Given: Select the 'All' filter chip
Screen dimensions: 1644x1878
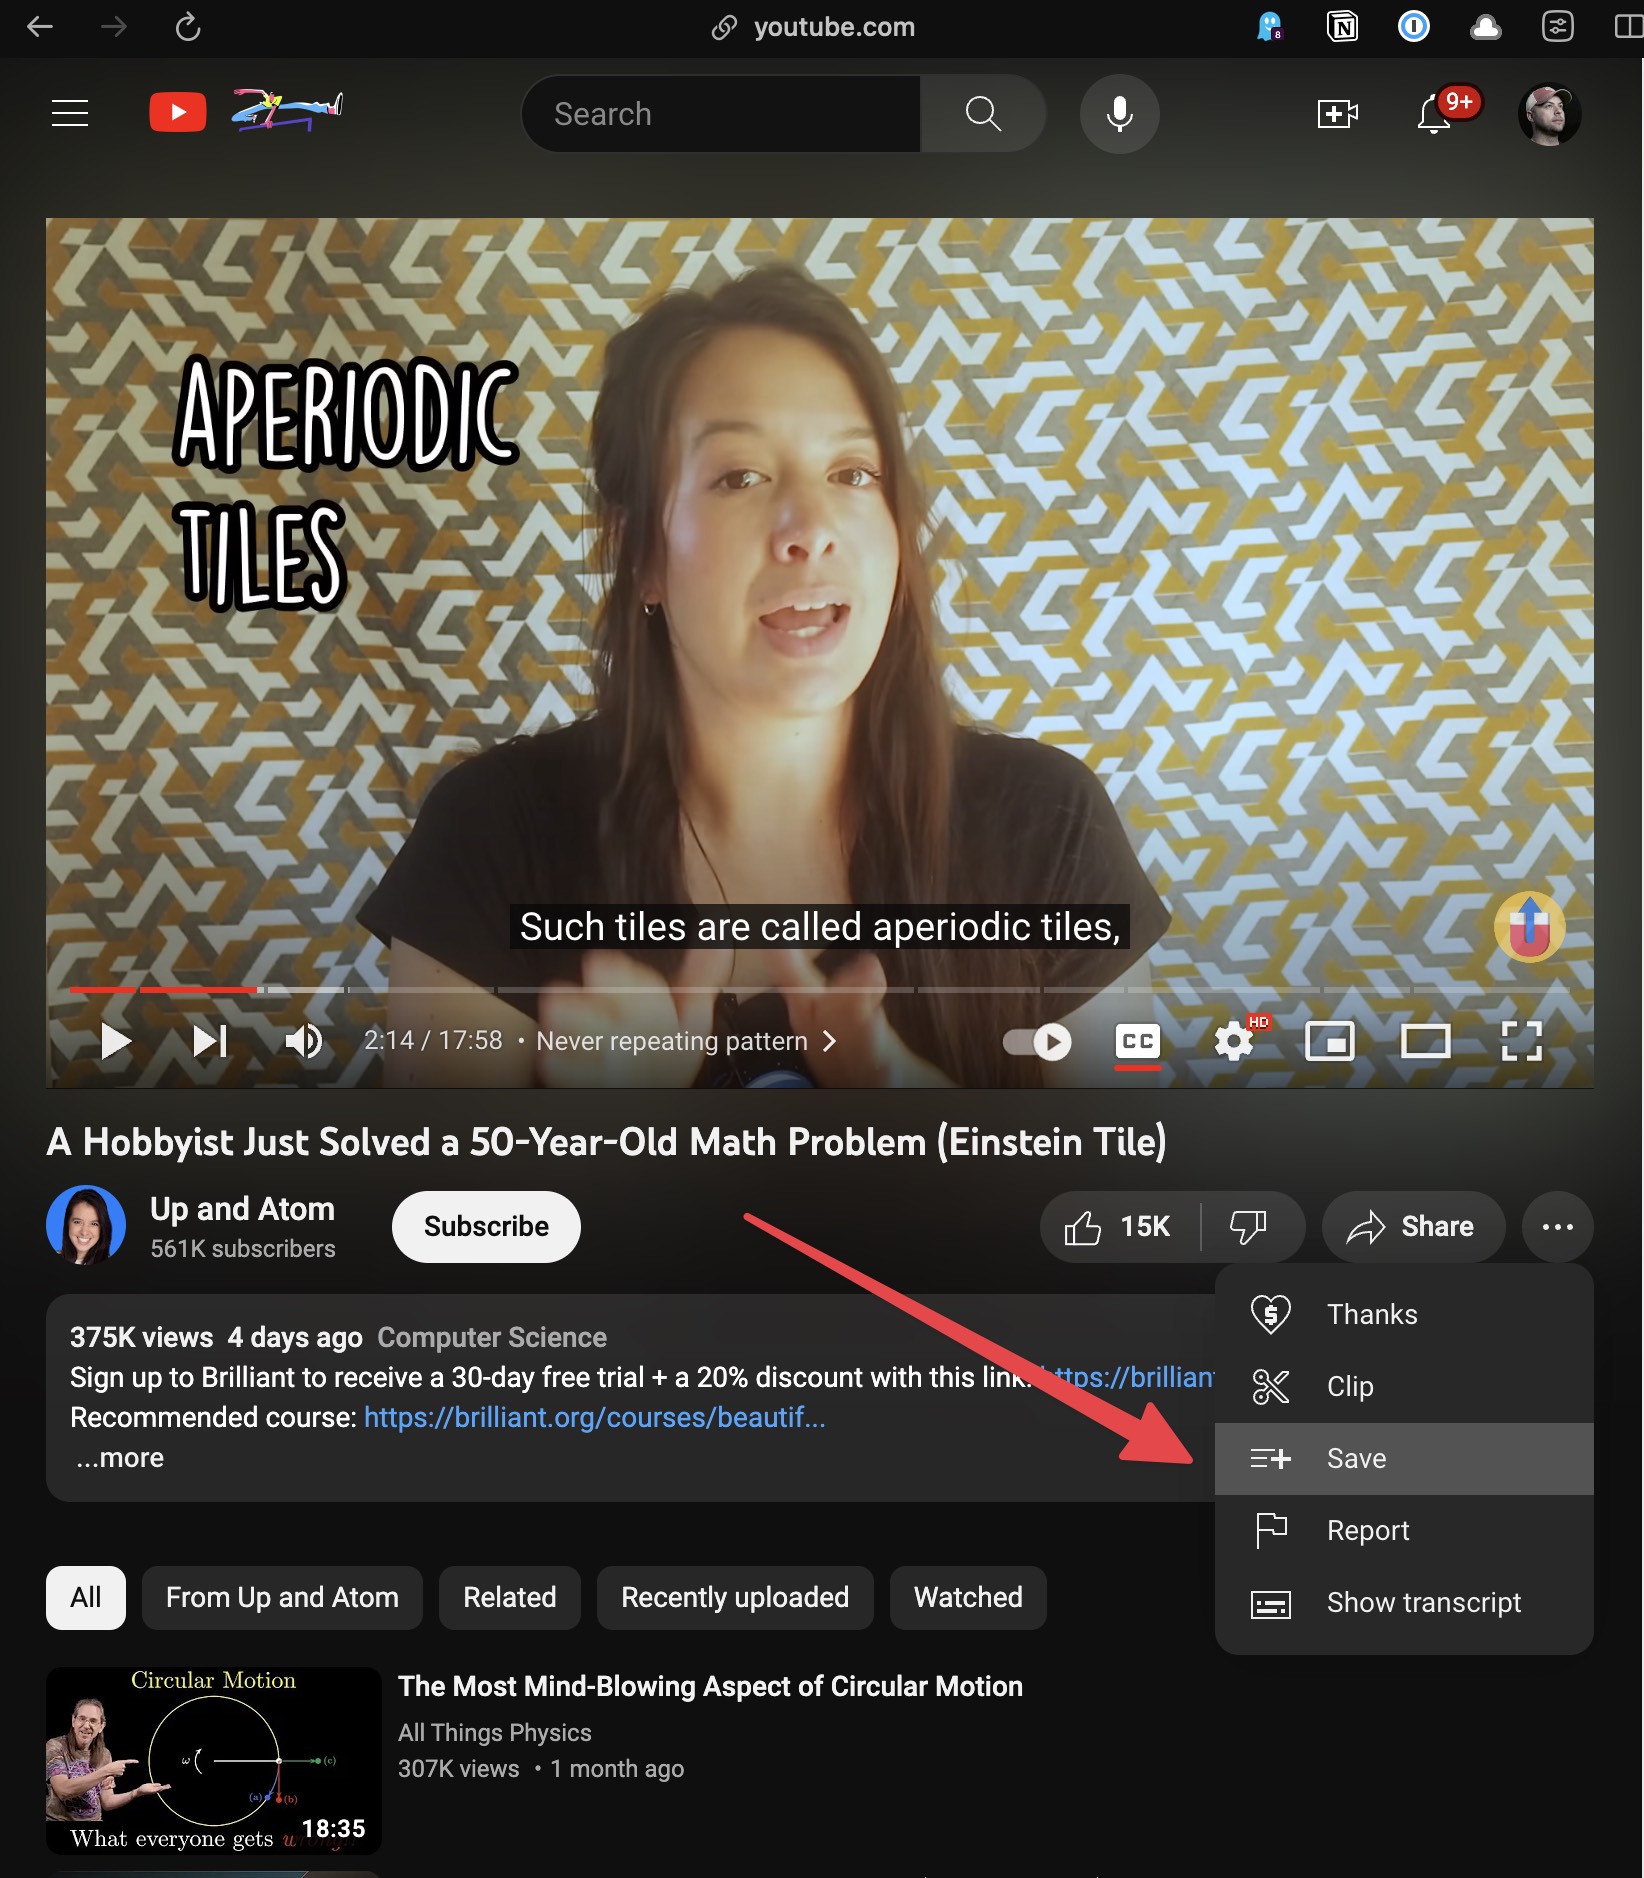Looking at the screenshot, I should tap(86, 1597).
